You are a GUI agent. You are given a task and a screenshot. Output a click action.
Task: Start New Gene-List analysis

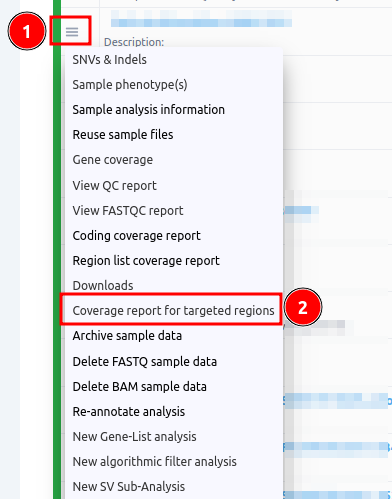(134, 437)
